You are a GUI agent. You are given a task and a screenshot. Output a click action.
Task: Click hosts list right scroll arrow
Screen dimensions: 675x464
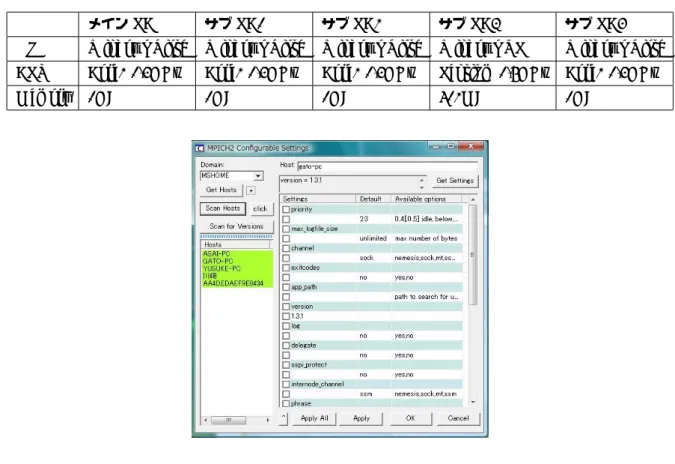point(268,420)
